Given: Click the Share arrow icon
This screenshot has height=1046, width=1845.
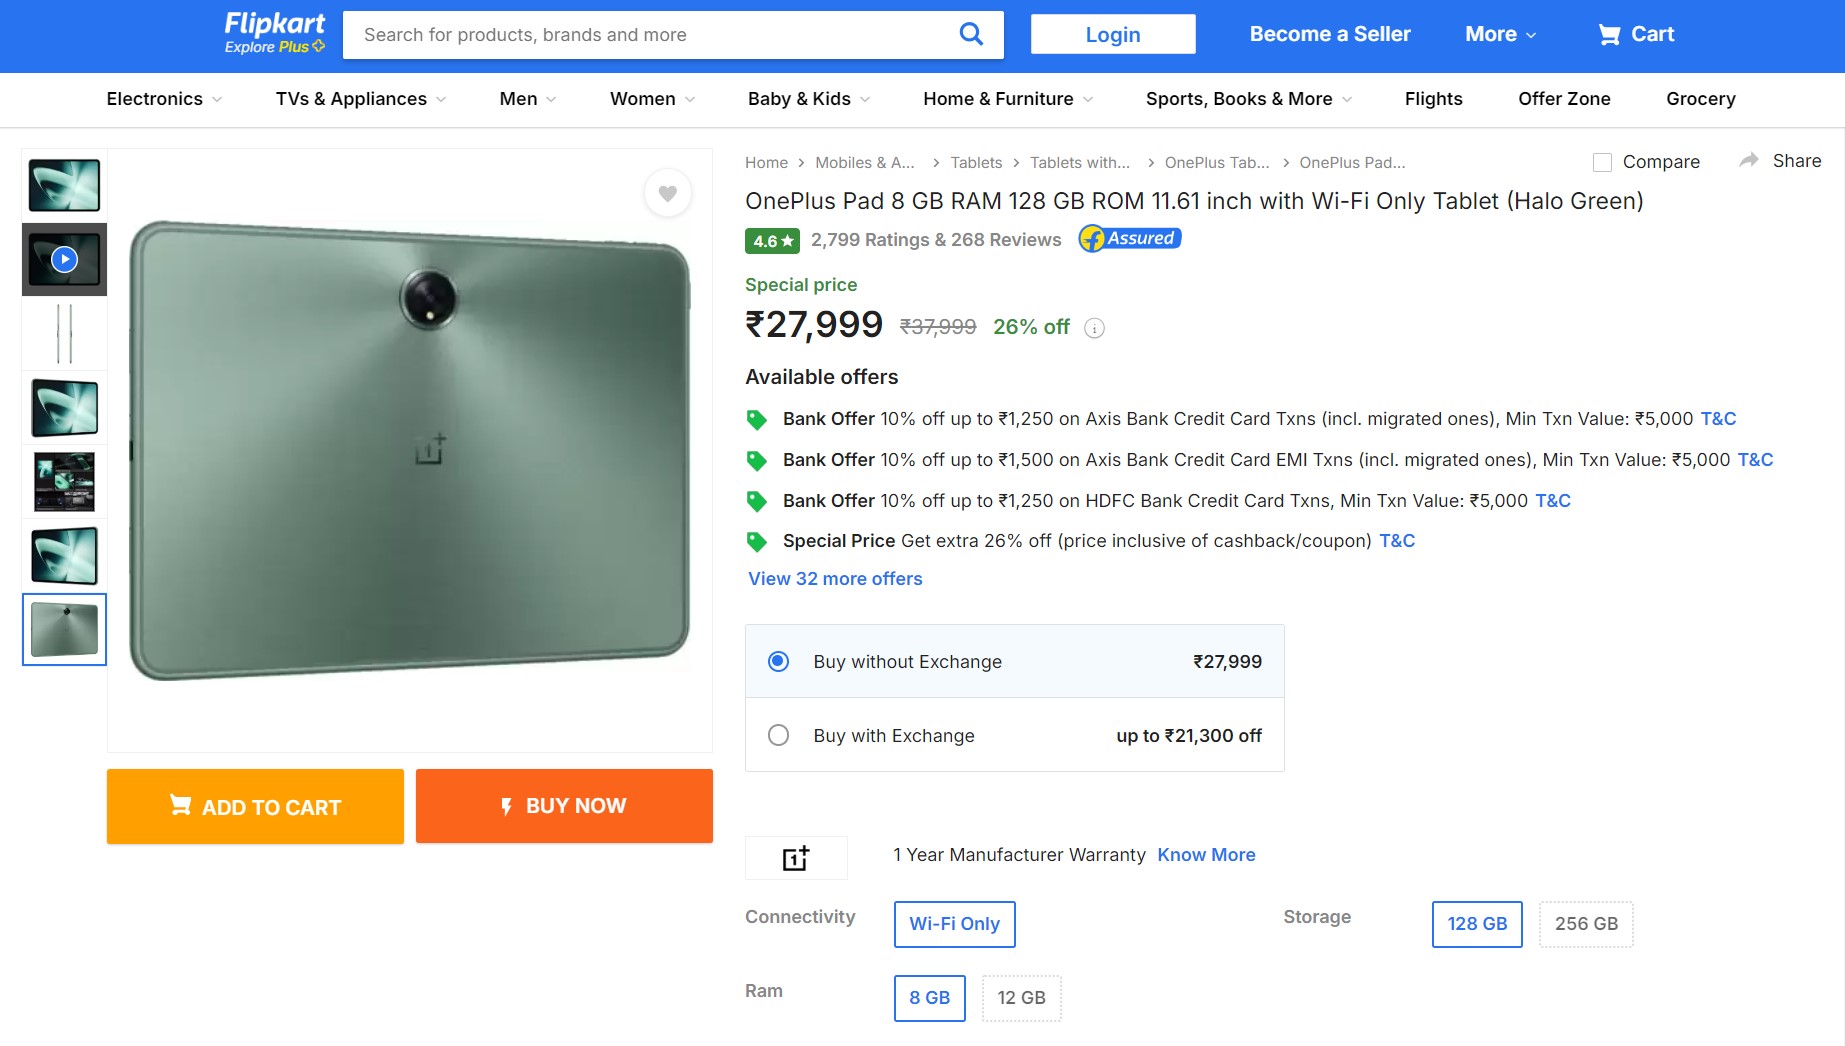Looking at the screenshot, I should click(x=1748, y=159).
